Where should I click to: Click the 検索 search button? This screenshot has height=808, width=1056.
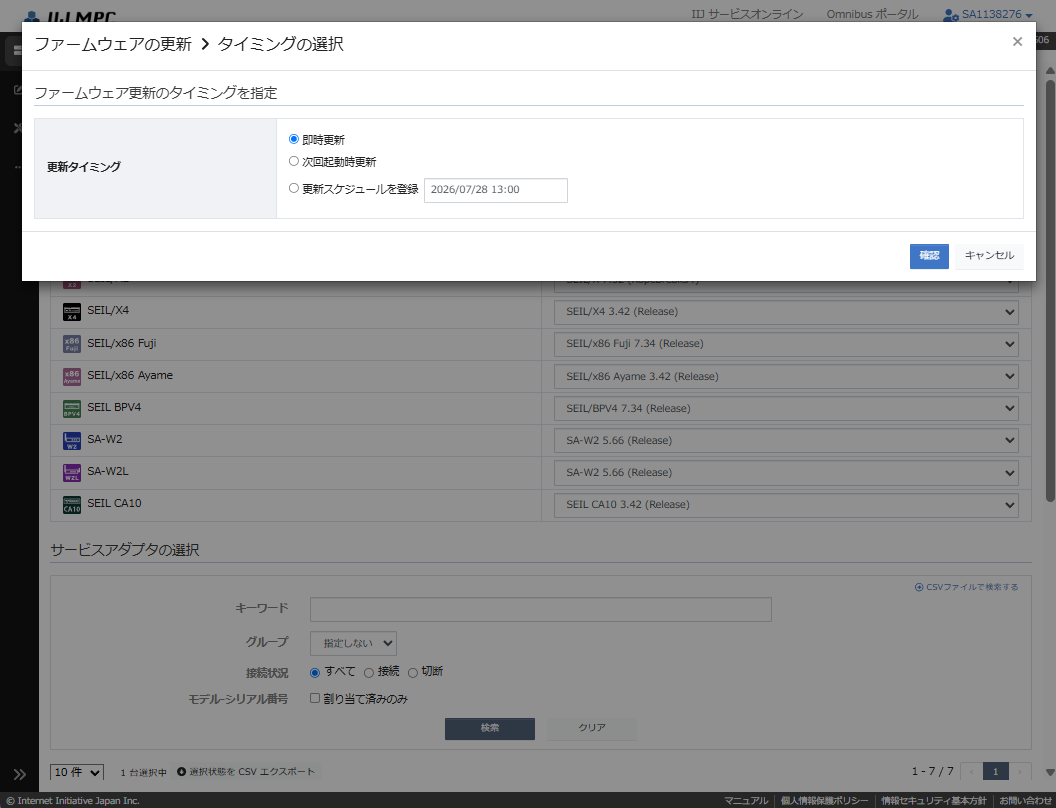coord(490,729)
